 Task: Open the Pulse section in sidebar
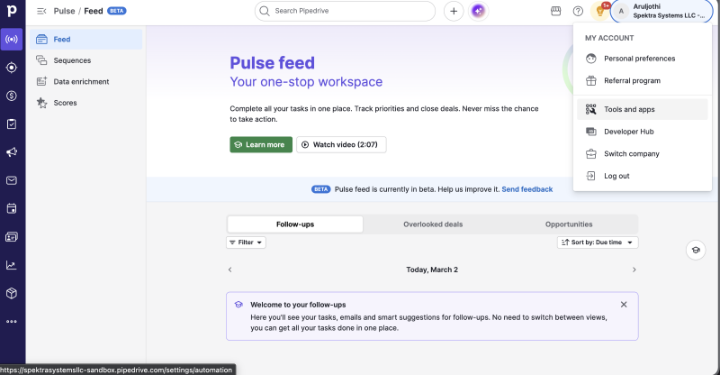[11, 39]
